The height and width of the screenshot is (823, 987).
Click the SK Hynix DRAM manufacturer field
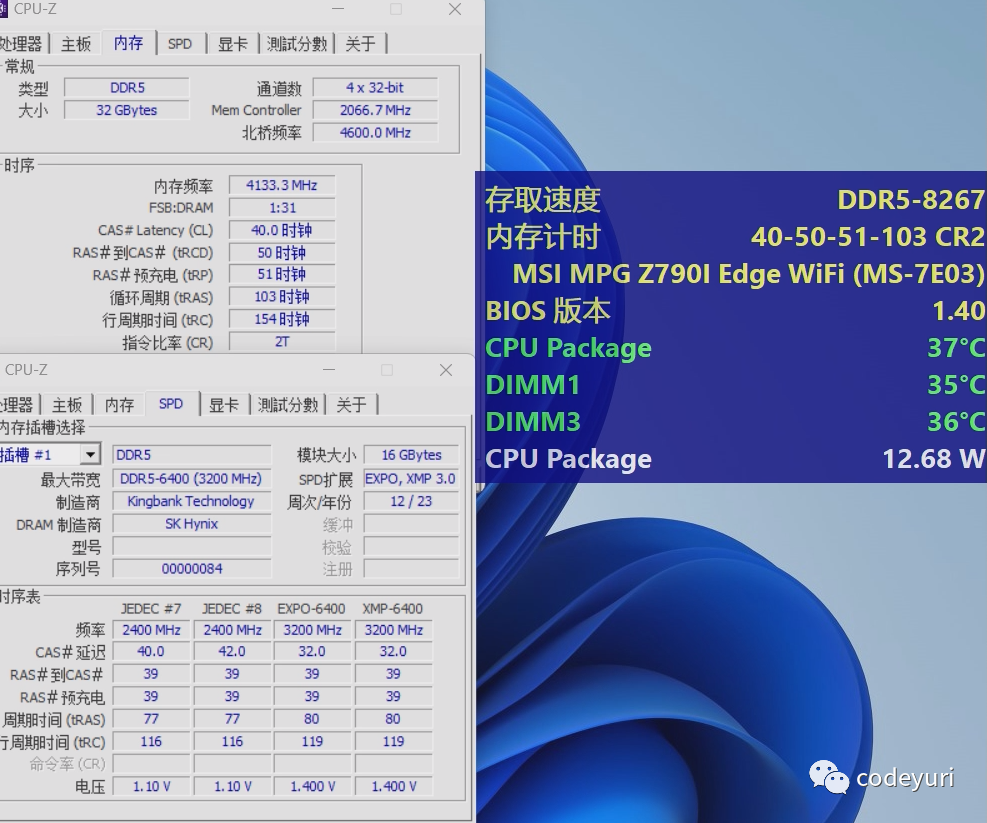point(191,524)
